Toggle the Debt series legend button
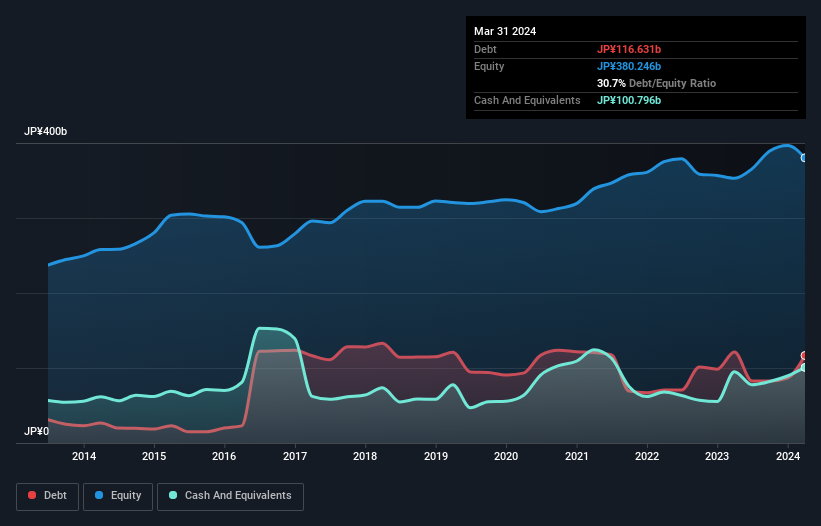This screenshot has height=526, width=821. click(48, 496)
